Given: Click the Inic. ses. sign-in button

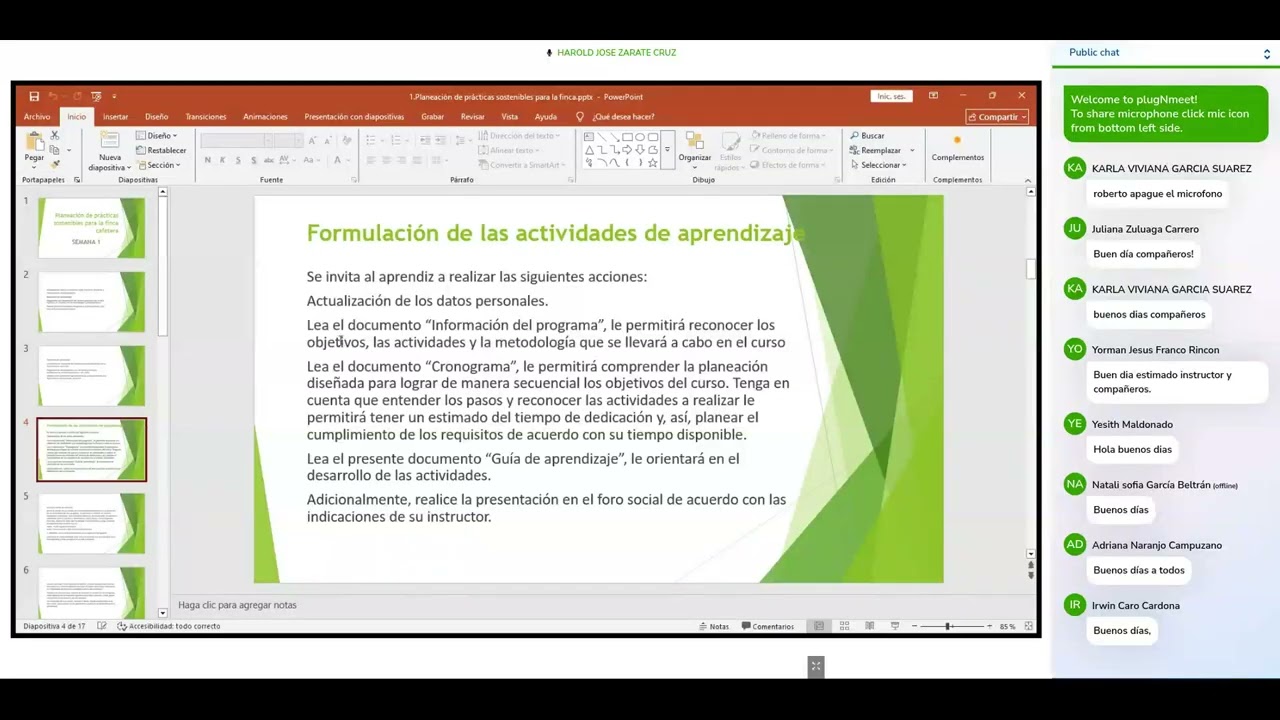Looking at the screenshot, I should coord(891,96).
